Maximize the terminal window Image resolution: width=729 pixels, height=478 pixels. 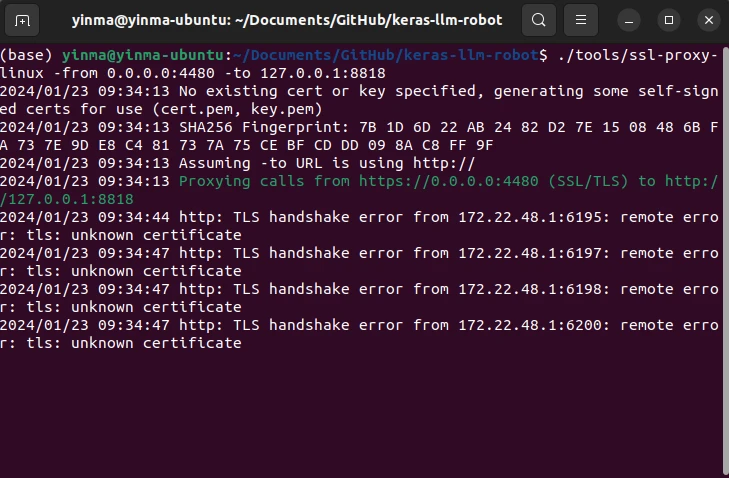coord(669,20)
